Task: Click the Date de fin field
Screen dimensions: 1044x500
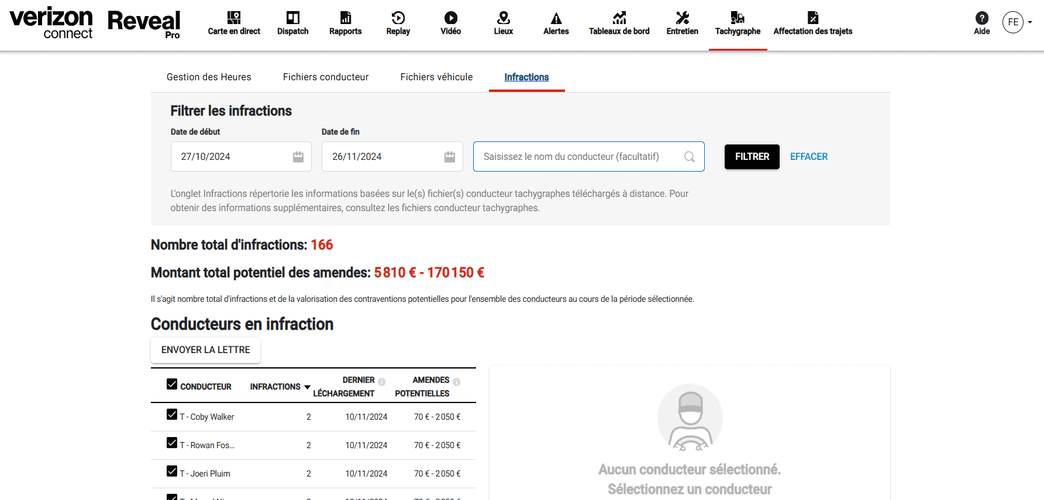Action: [x=392, y=156]
